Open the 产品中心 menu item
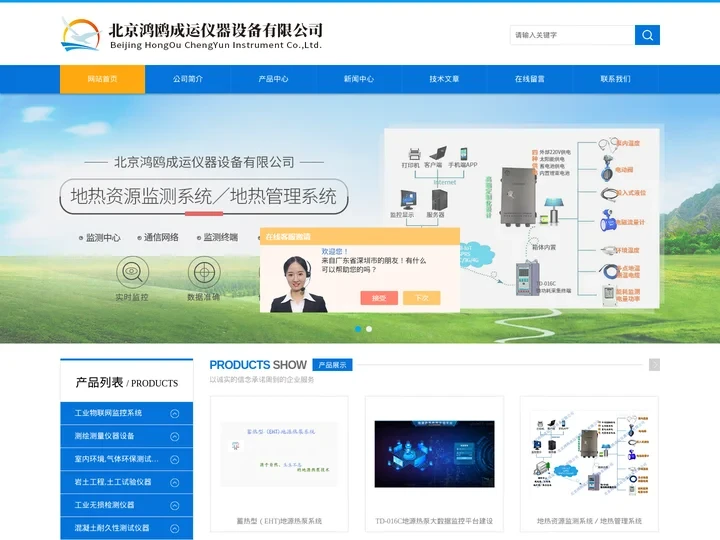The width and height of the screenshot is (720, 540). [x=273, y=79]
